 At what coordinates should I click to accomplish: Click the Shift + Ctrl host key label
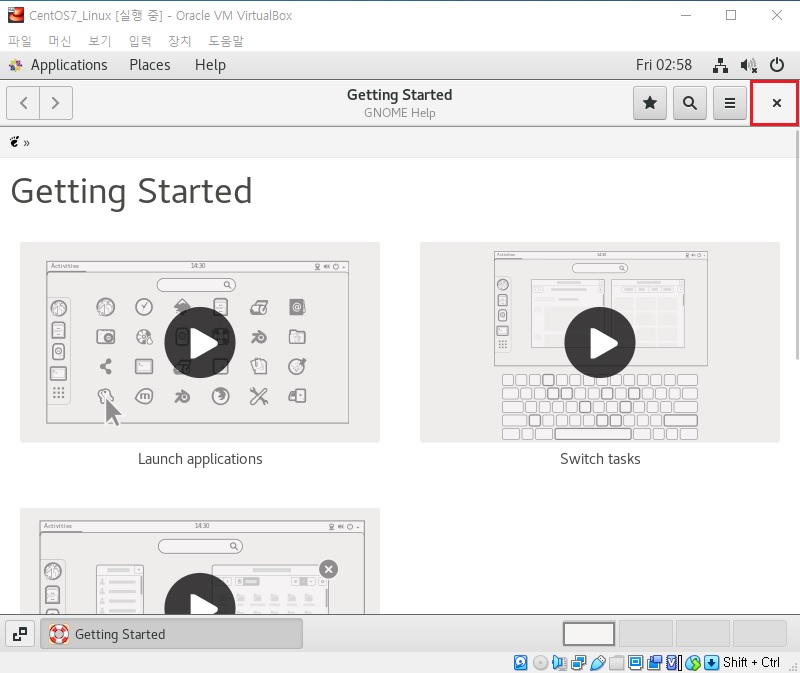(x=751, y=662)
